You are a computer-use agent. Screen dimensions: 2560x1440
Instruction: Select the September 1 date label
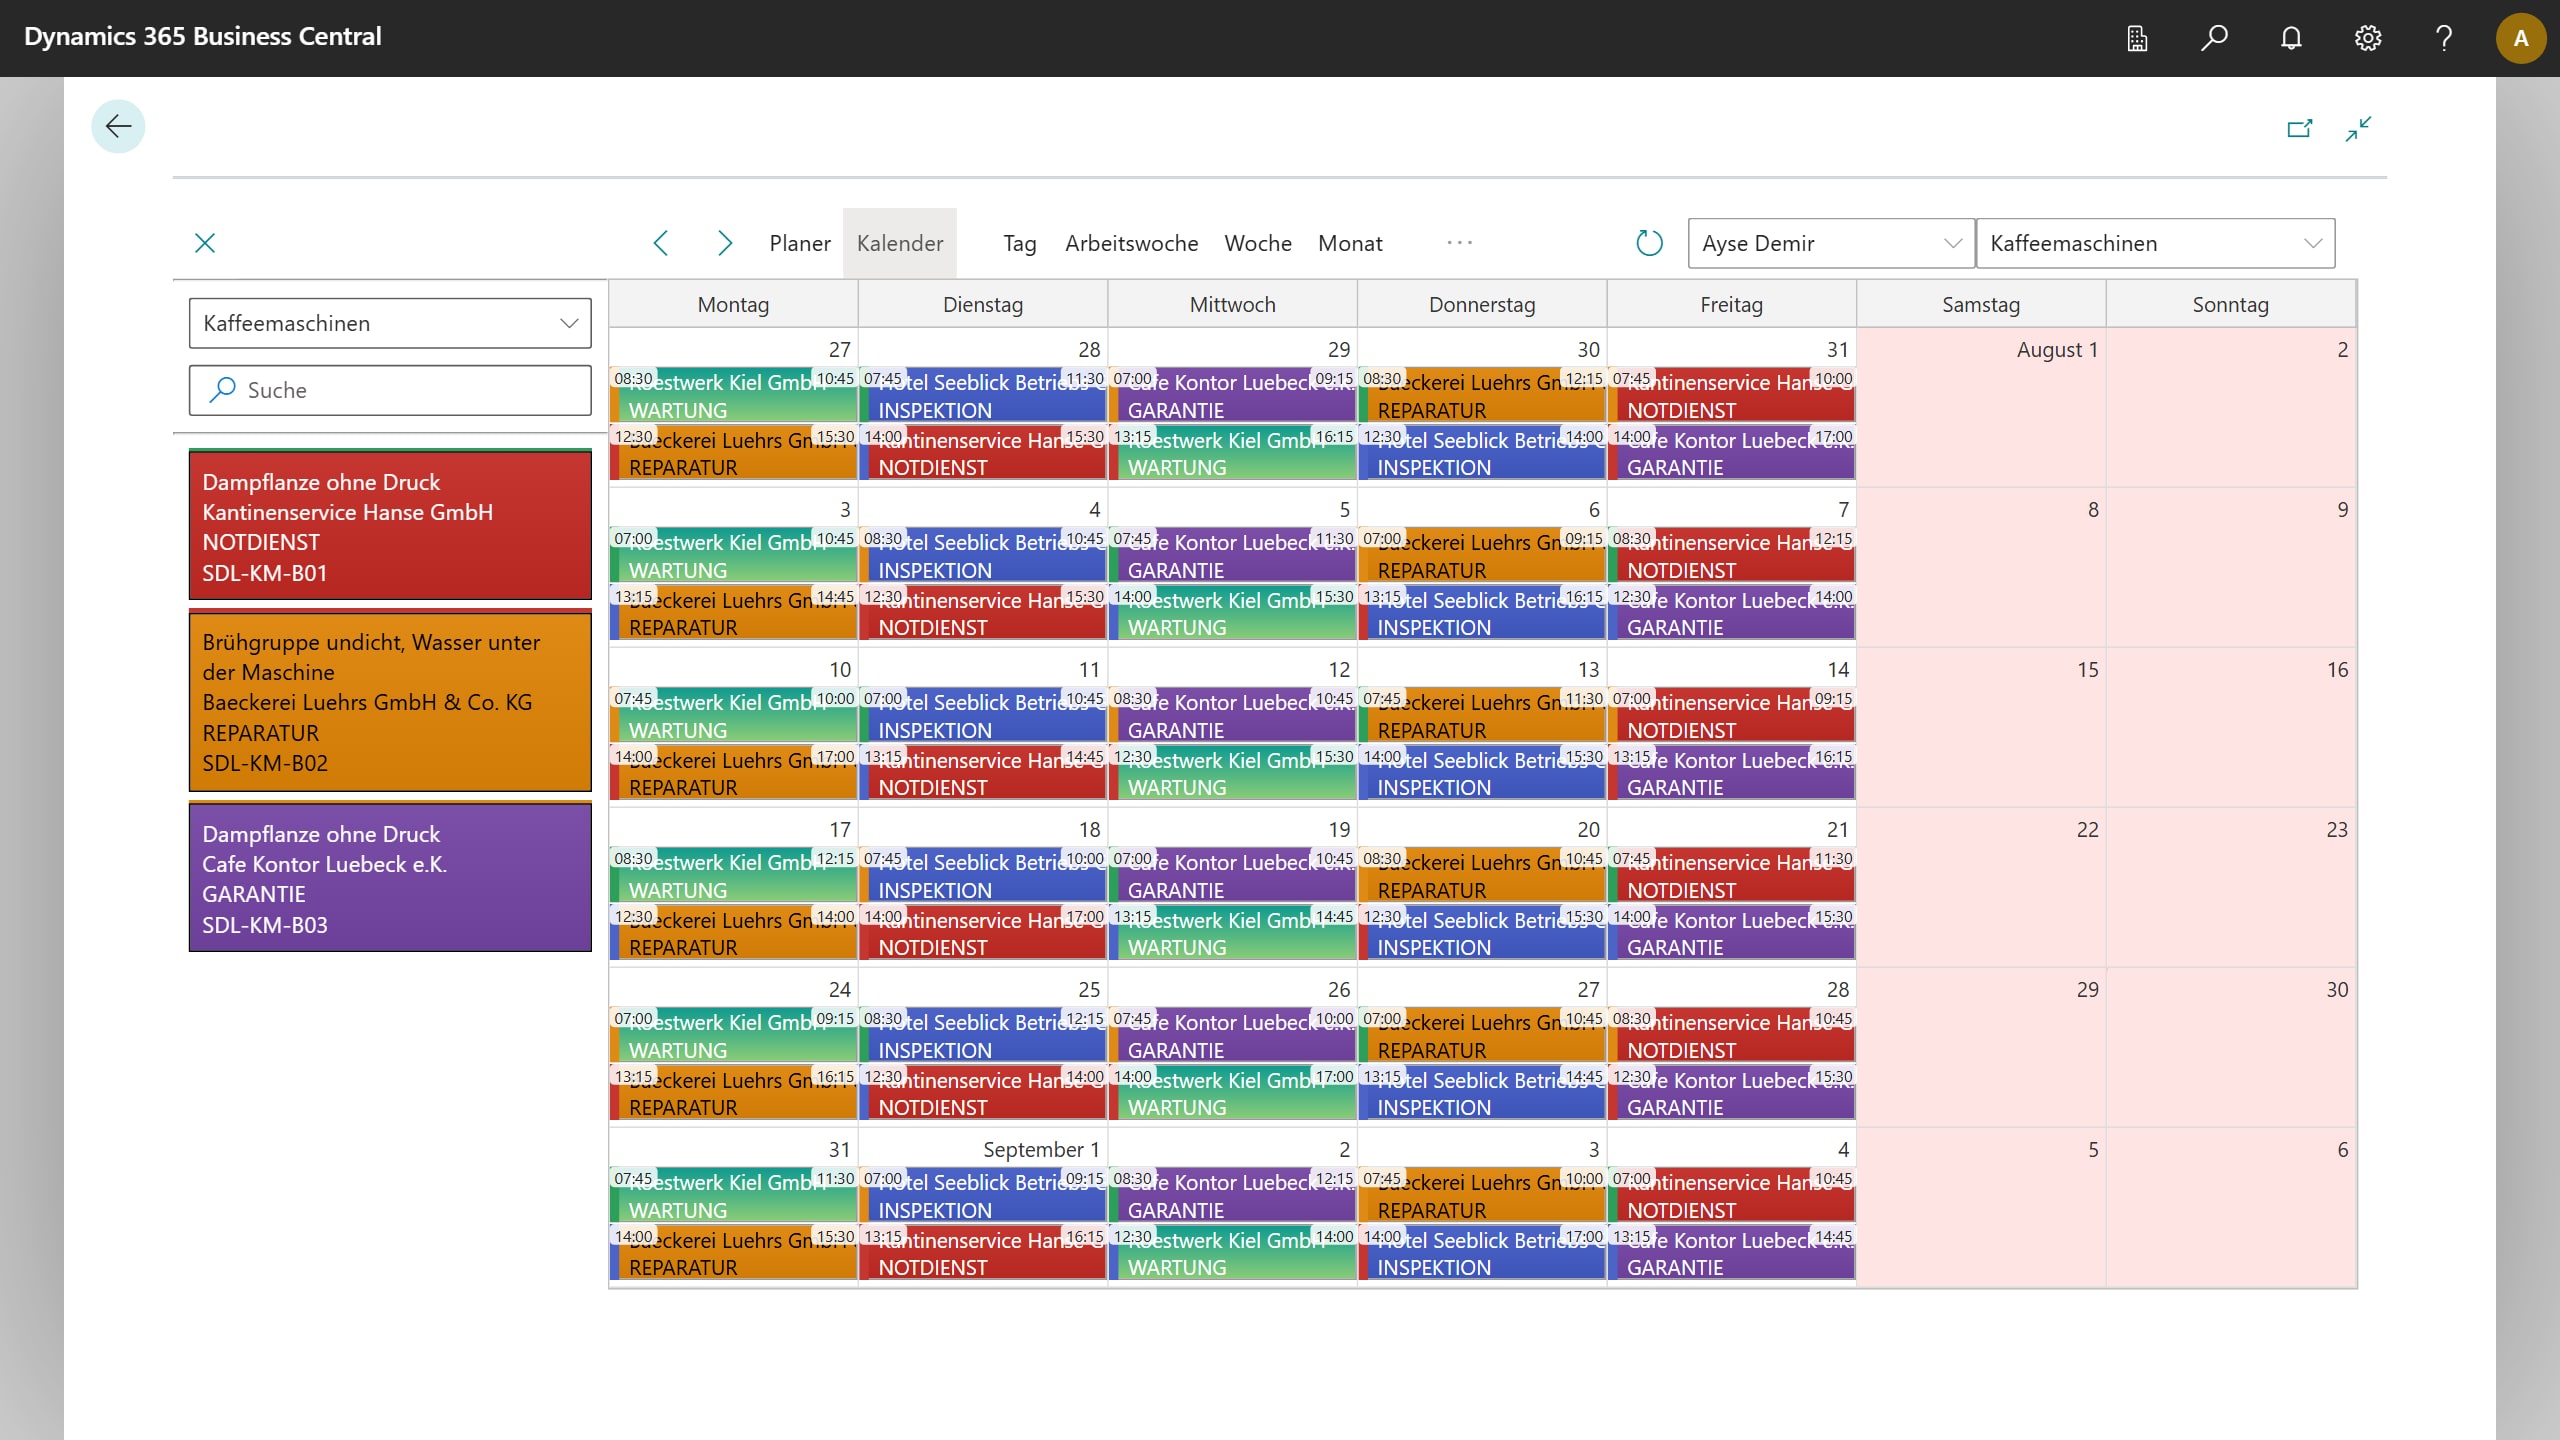pos(1041,1149)
